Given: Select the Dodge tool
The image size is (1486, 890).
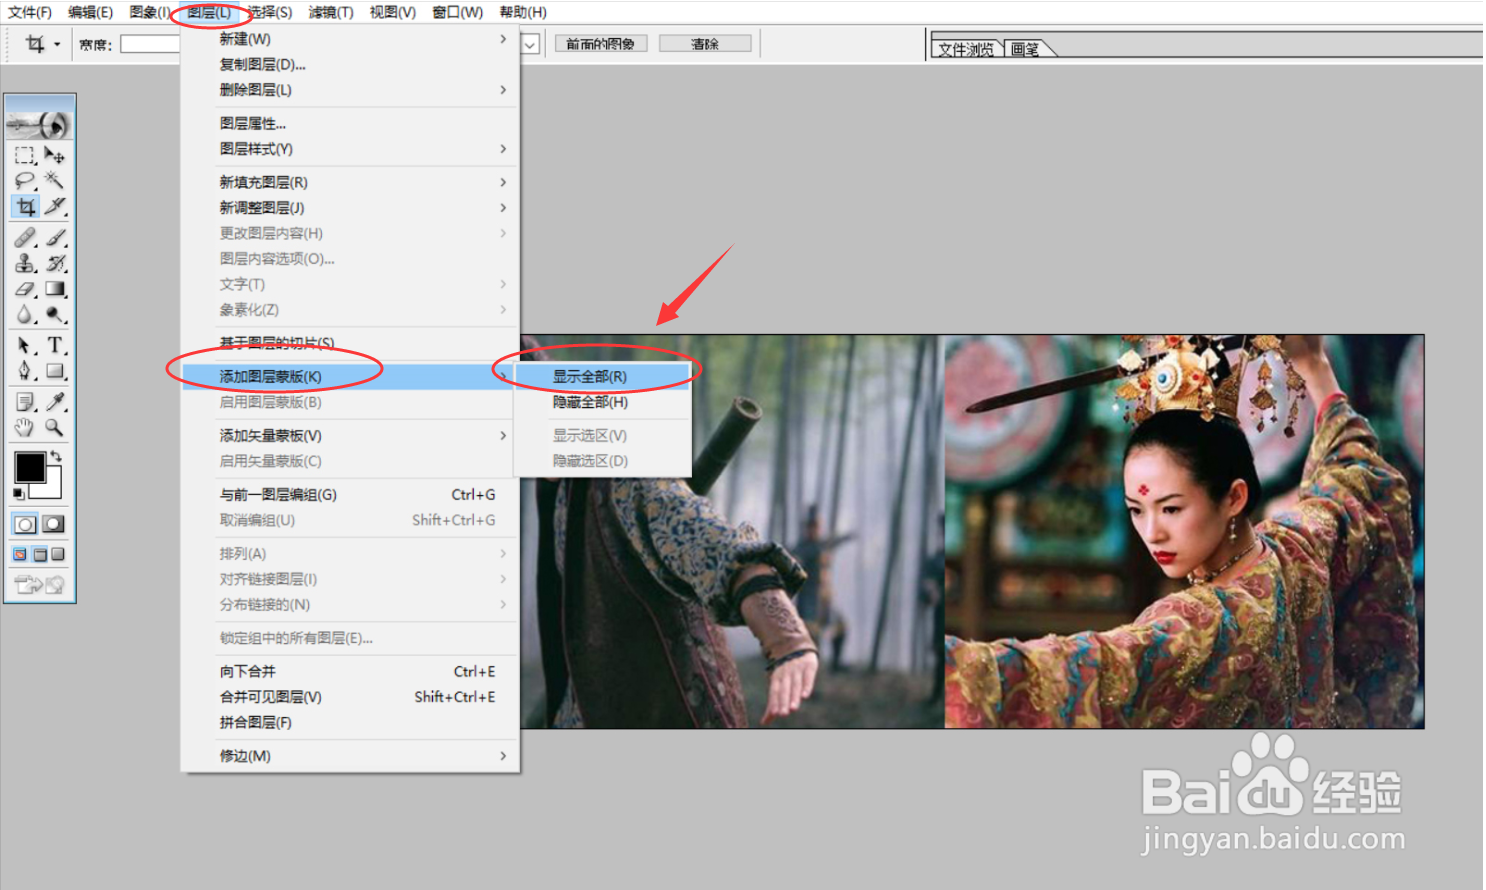Looking at the screenshot, I should click(x=55, y=315).
